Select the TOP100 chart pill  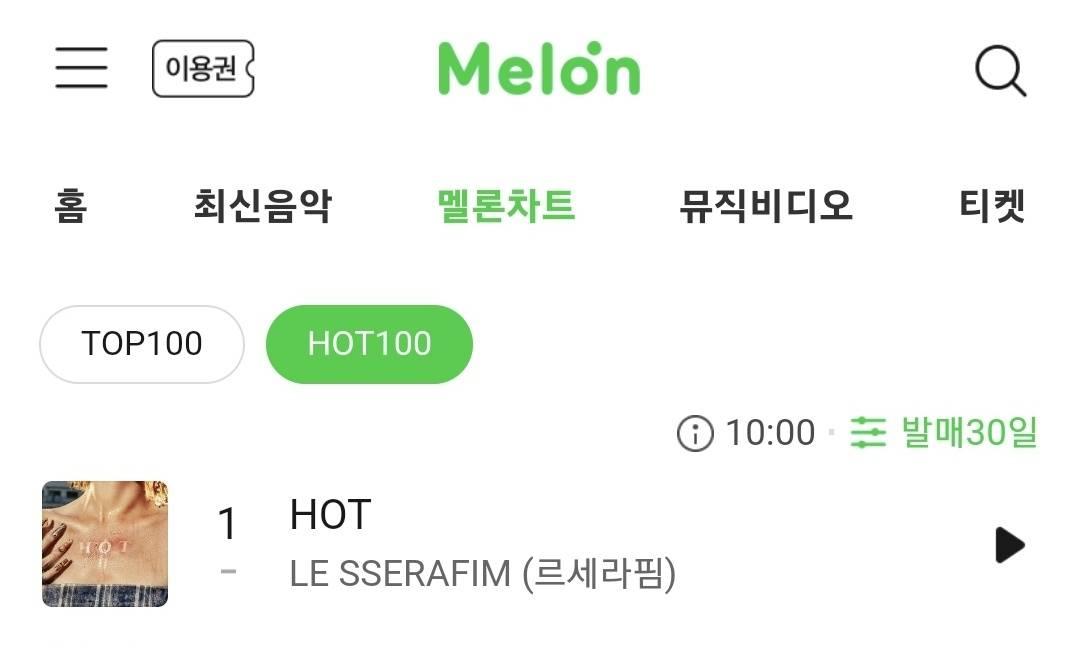point(142,344)
